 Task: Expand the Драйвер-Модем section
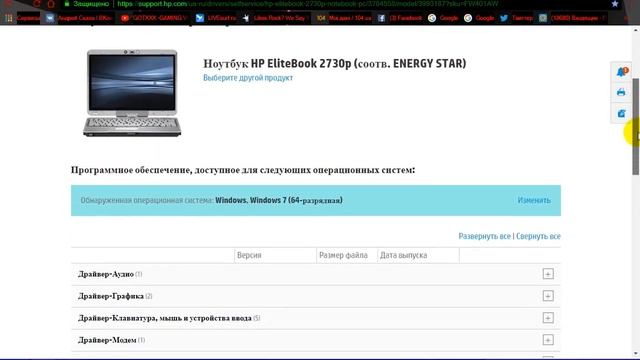[x=548, y=340]
